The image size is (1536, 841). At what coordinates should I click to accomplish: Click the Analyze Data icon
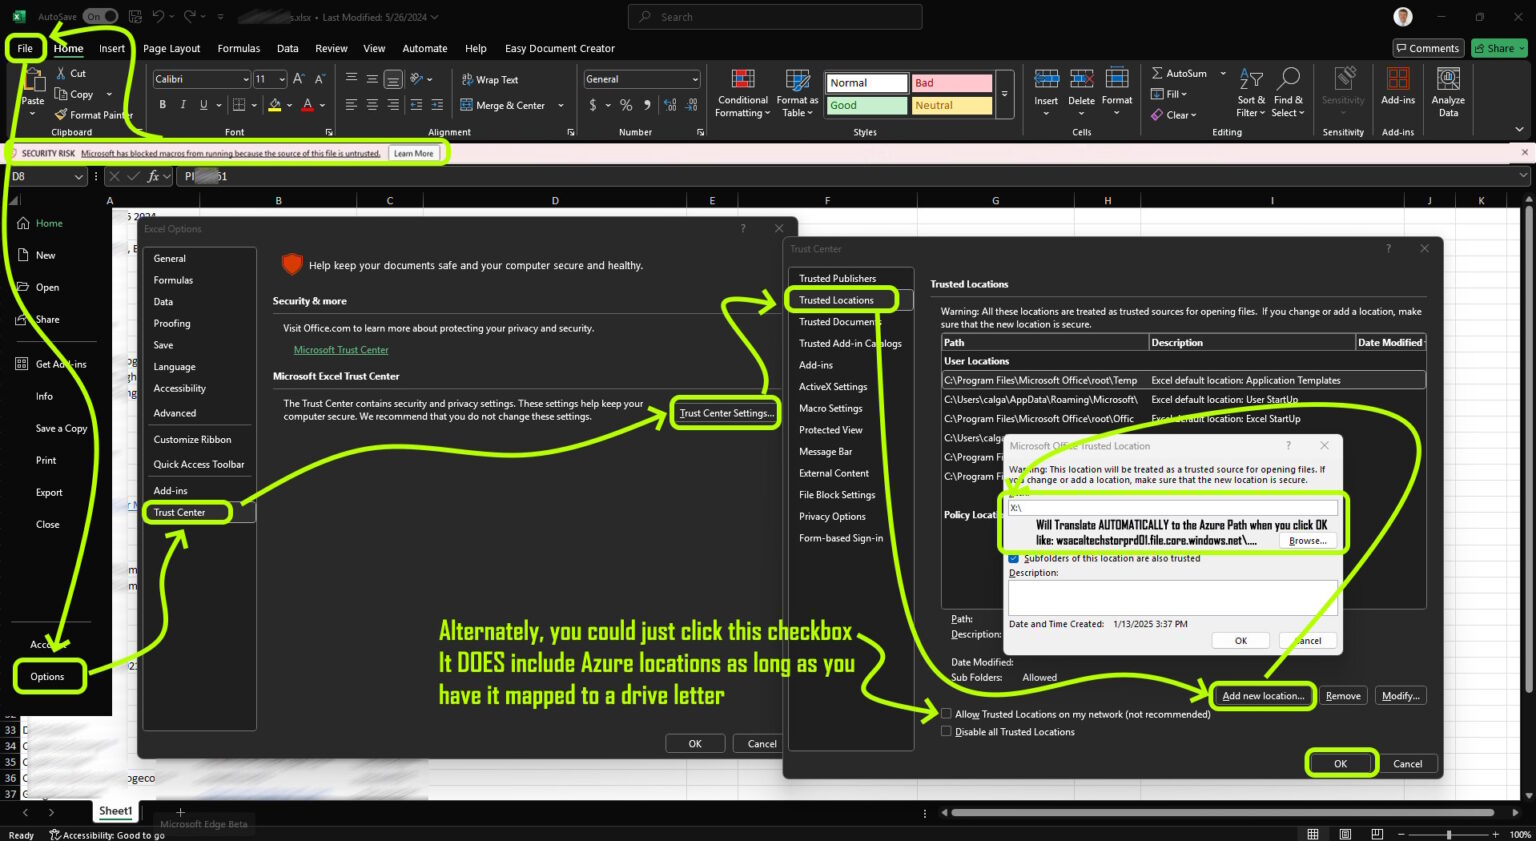[x=1448, y=92]
